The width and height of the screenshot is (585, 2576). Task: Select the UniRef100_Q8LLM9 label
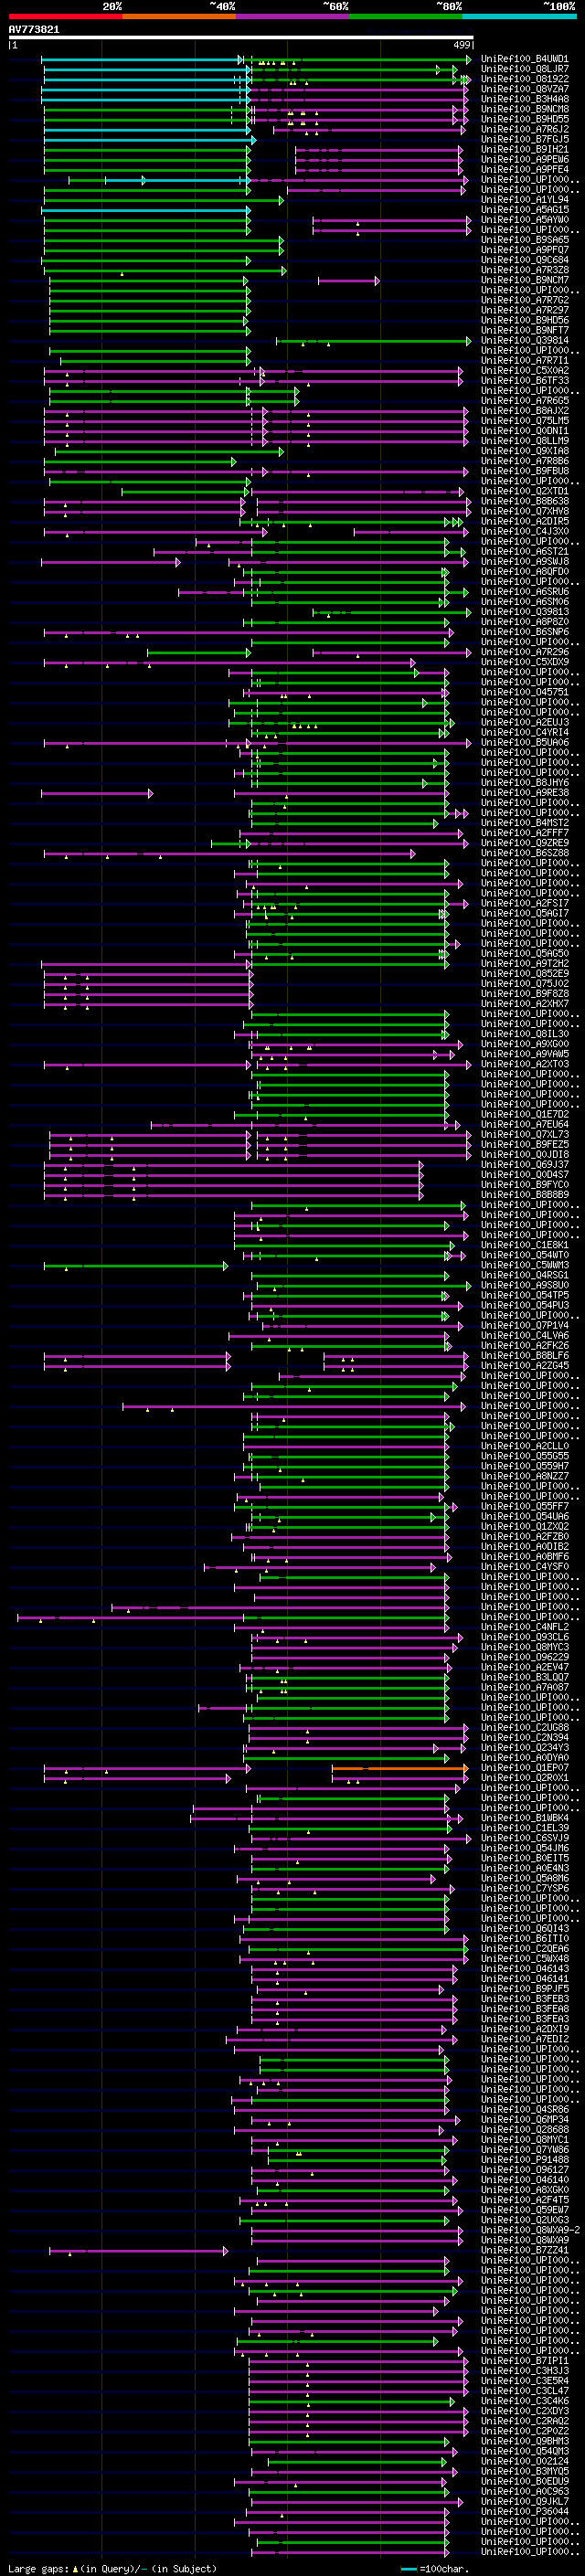pyautogui.click(x=525, y=441)
